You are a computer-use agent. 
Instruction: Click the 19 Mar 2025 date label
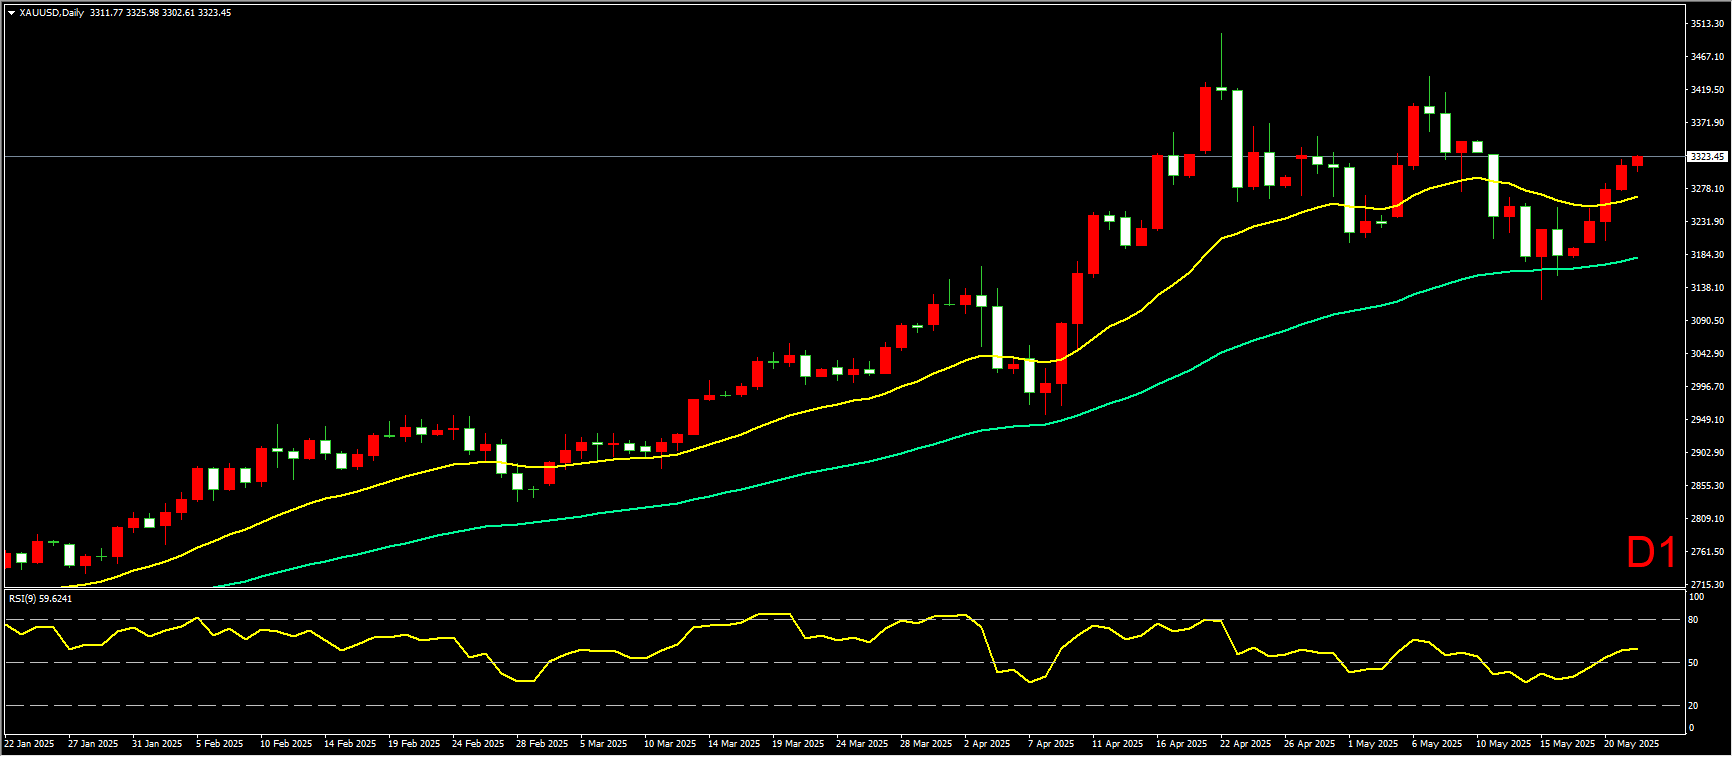tap(798, 744)
